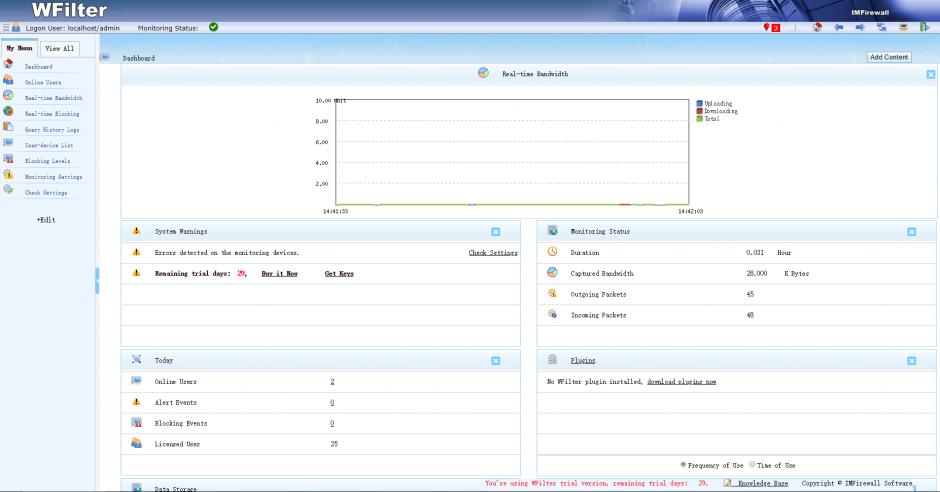Open the download plugins now link

pyautogui.click(x=682, y=382)
